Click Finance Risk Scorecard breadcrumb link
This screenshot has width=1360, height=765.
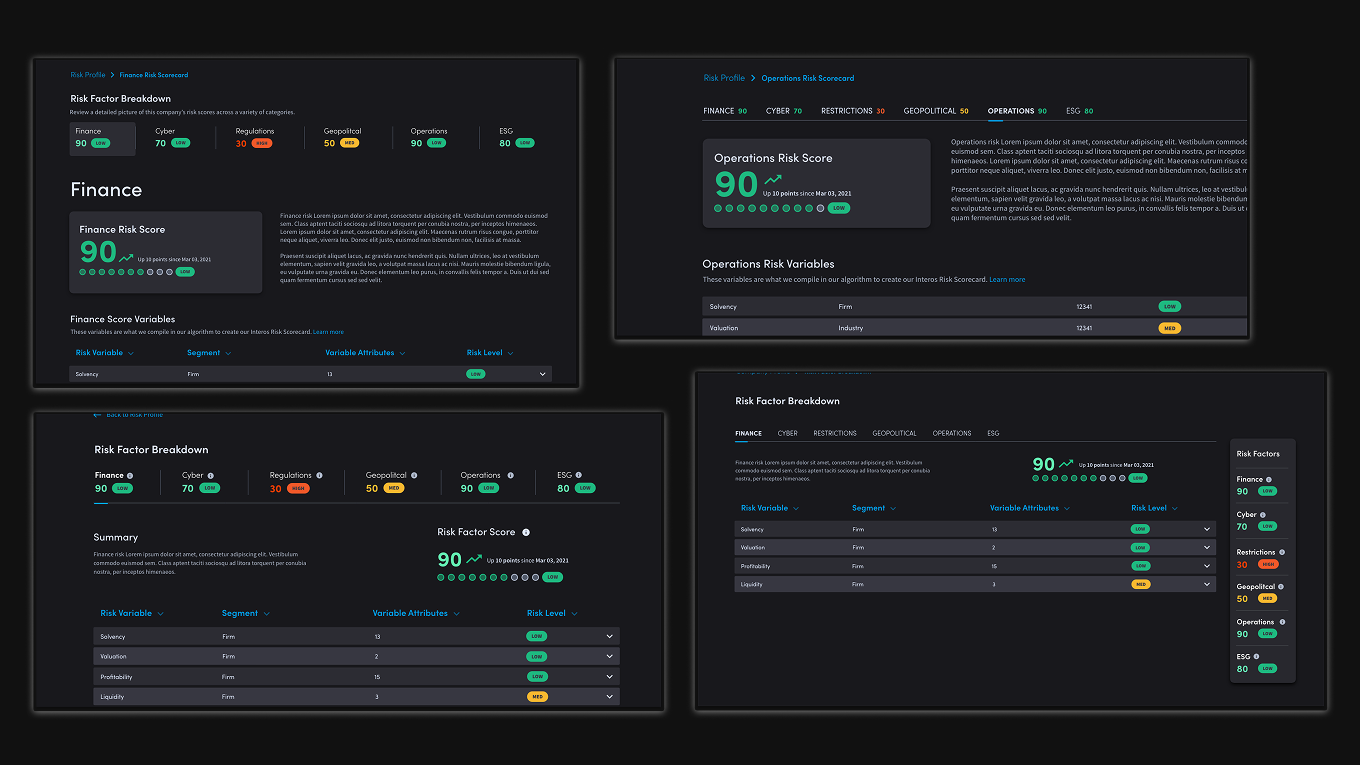pos(153,75)
